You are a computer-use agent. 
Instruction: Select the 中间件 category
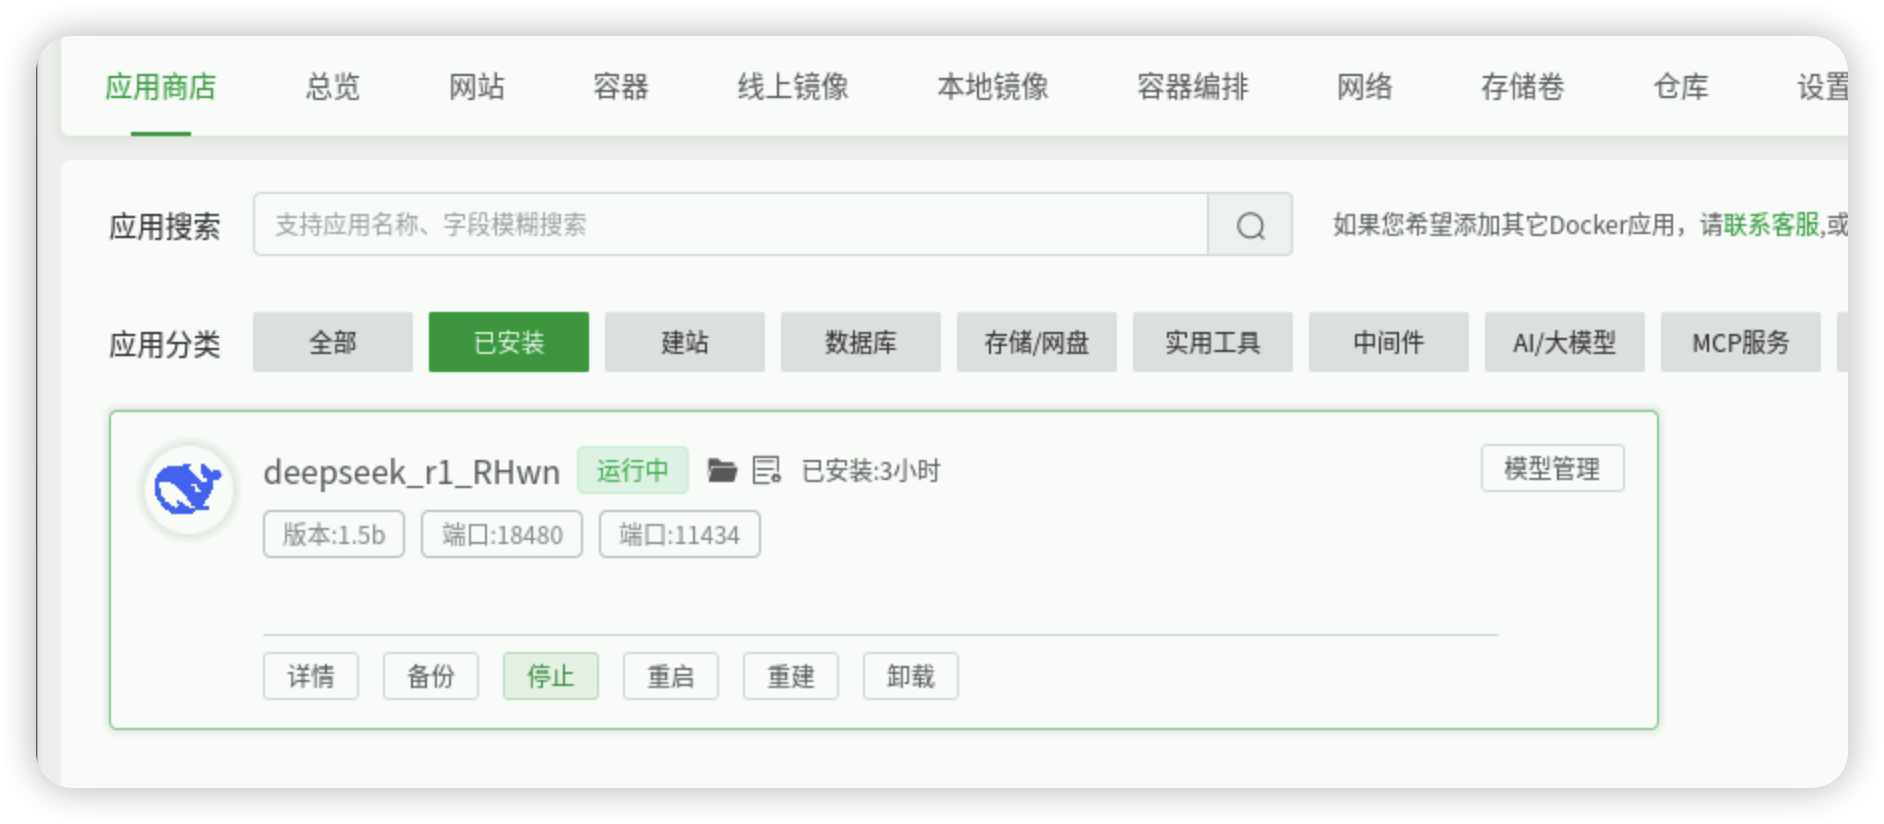(x=1389, y=343)
